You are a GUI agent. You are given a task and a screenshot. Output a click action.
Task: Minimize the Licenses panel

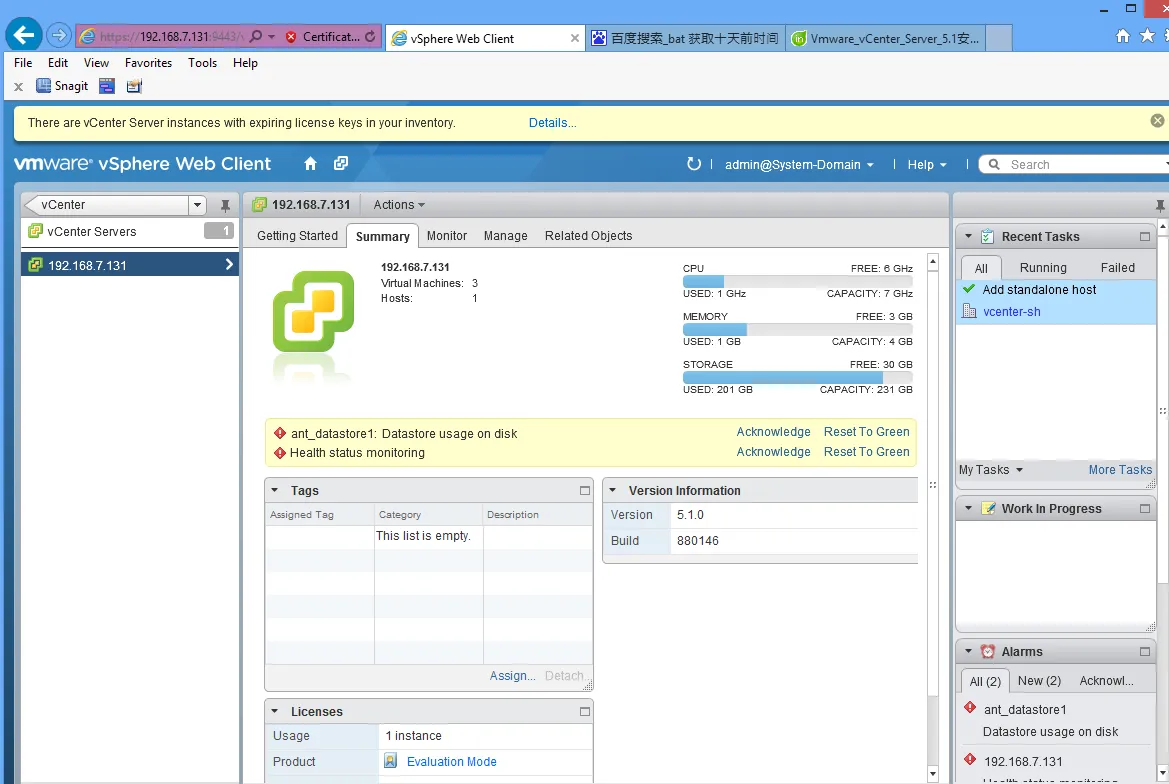584,712
